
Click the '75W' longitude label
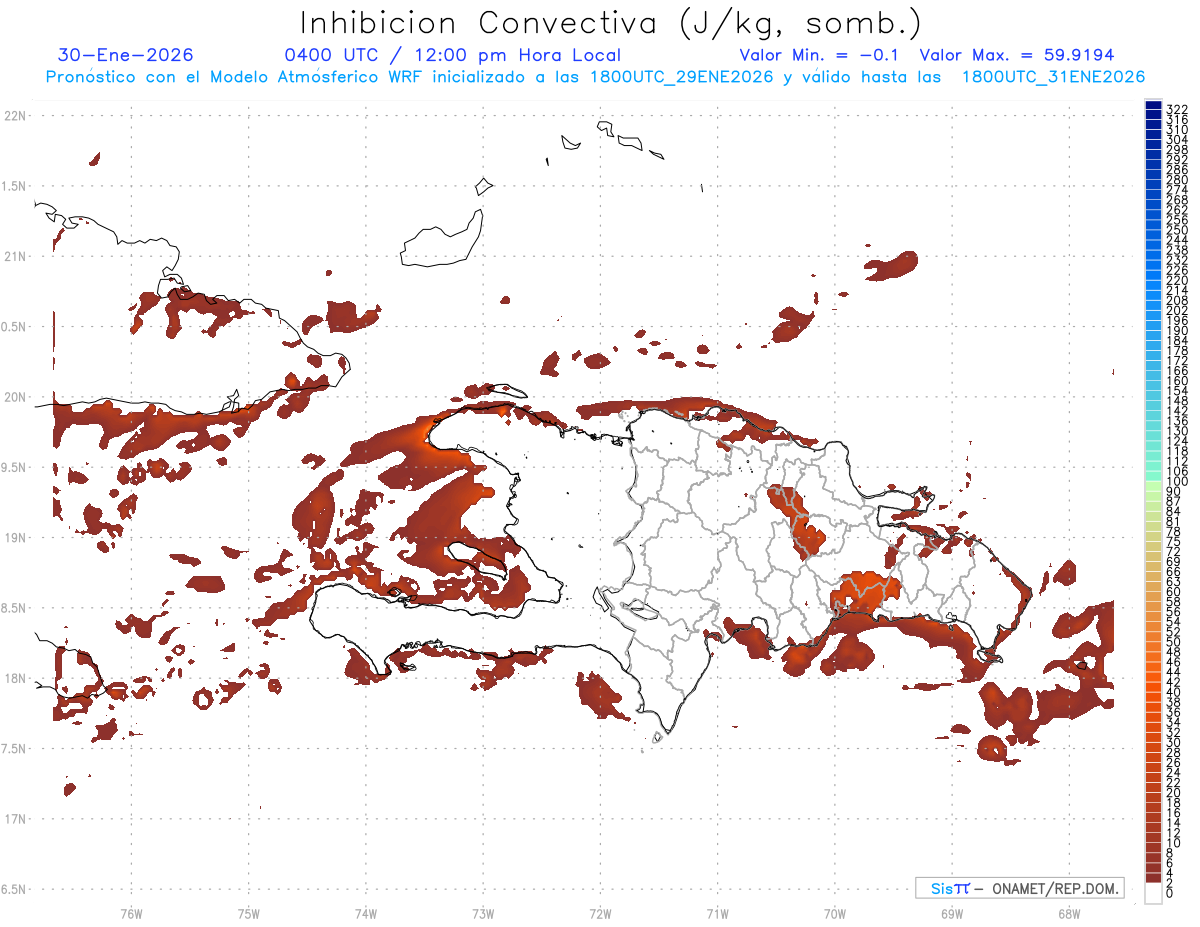pos(248,913)
